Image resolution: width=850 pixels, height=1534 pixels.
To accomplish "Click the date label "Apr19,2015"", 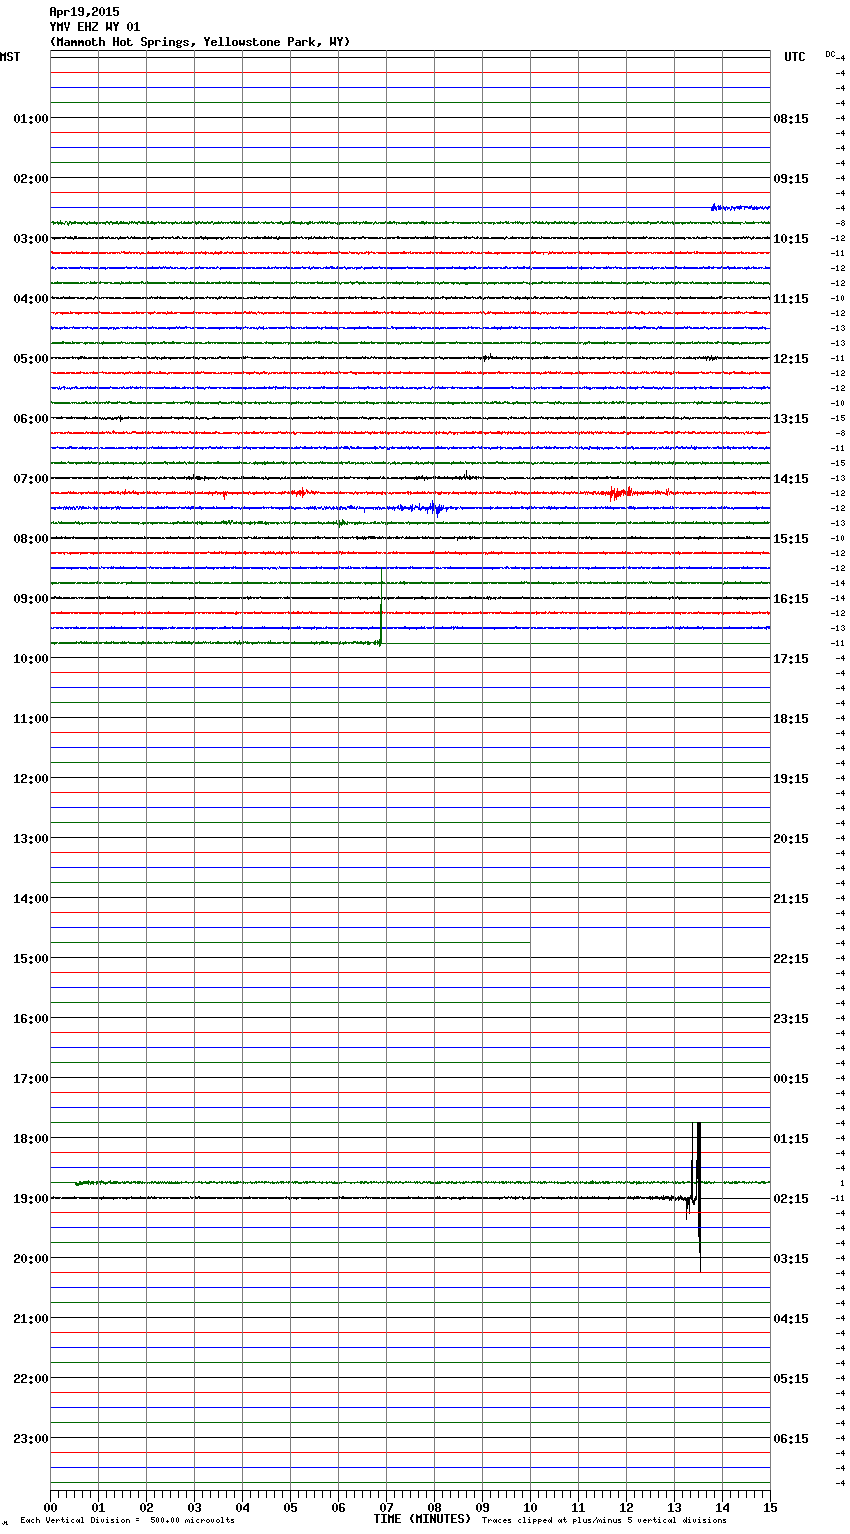I will [x=84, y=12].
